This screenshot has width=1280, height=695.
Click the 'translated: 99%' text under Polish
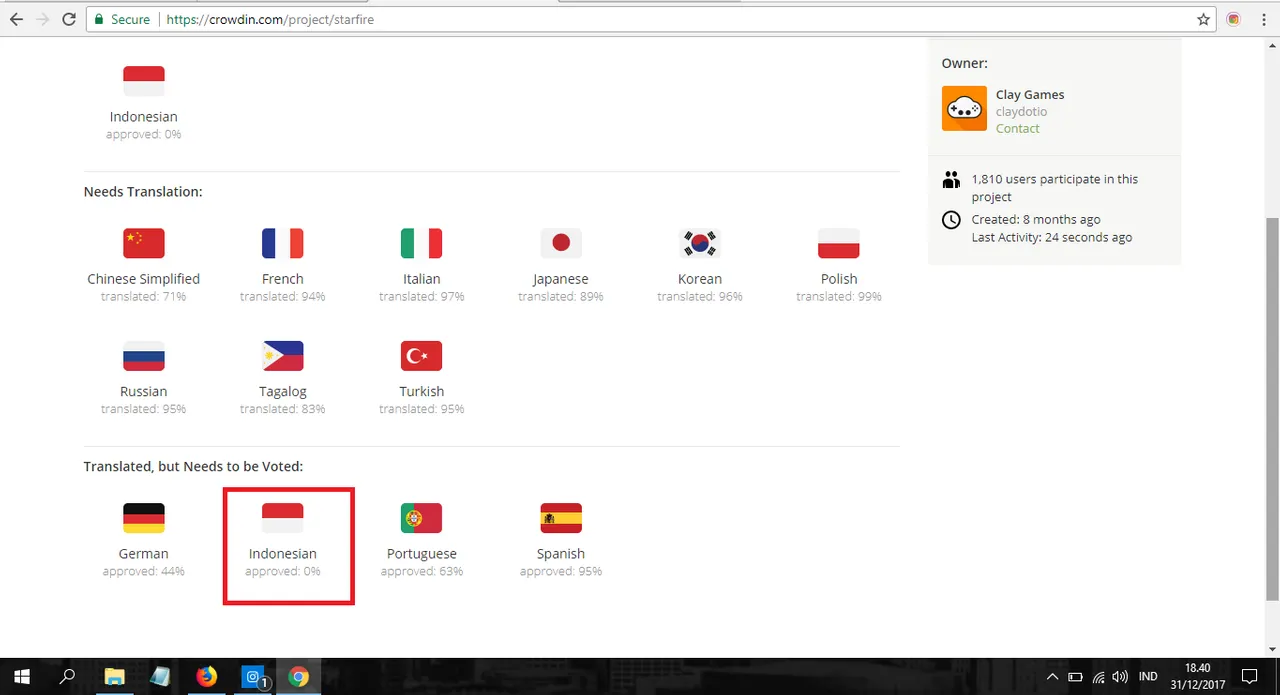[x=839, y=297]
